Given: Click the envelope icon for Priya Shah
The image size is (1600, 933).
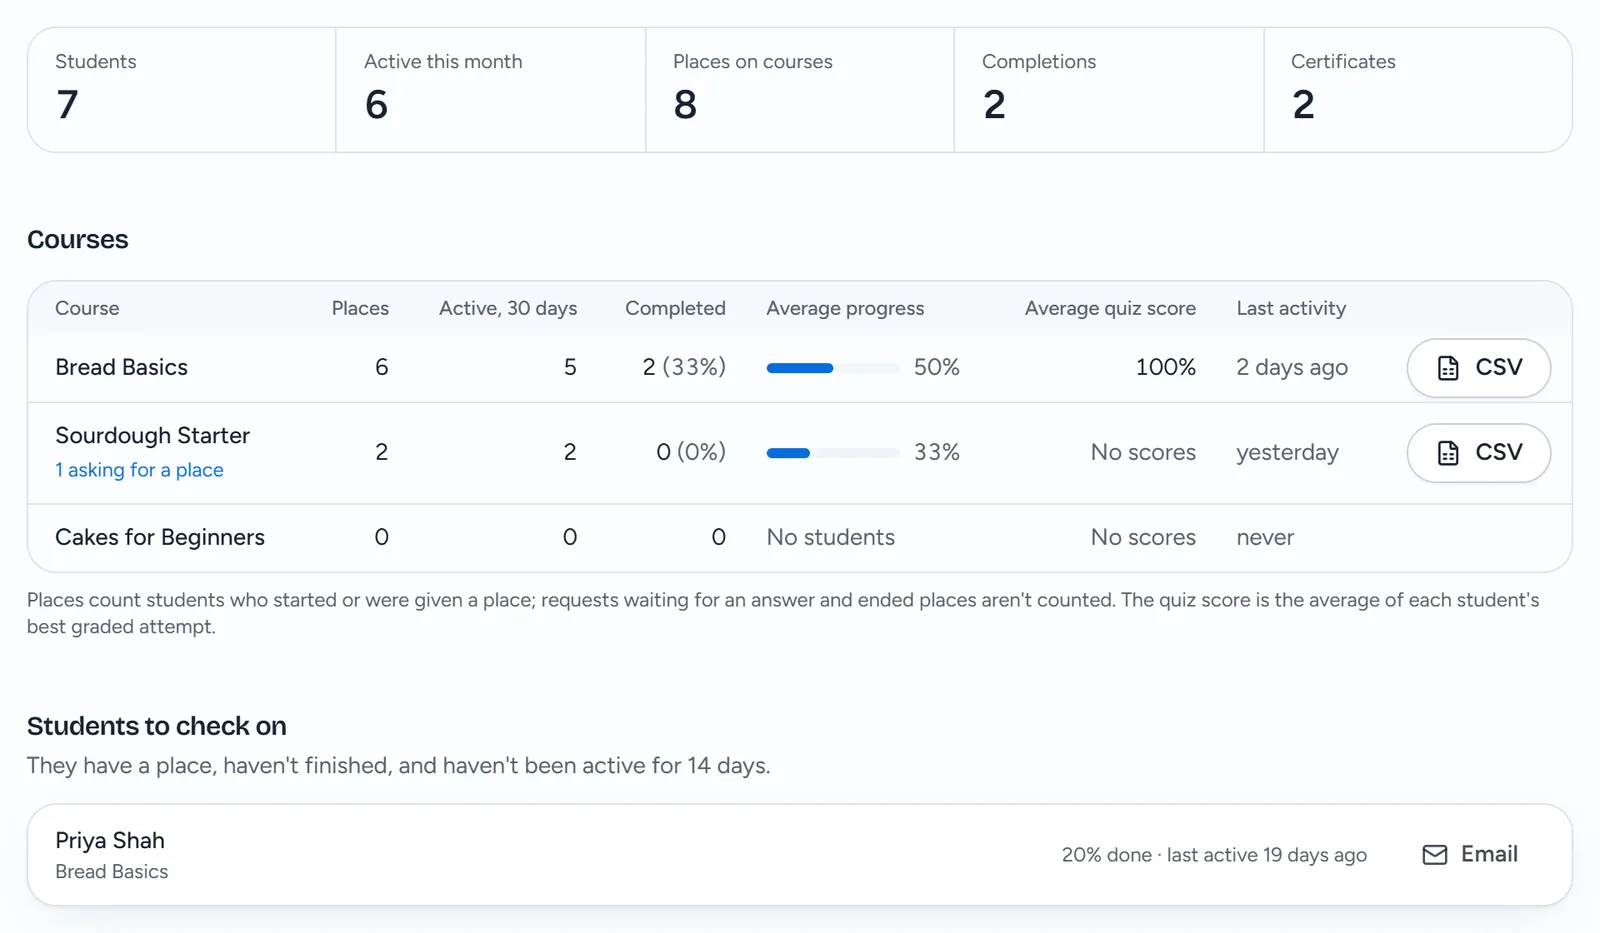Looking at the screenshot, I should pyautogui.click(x=1435, y=855).
